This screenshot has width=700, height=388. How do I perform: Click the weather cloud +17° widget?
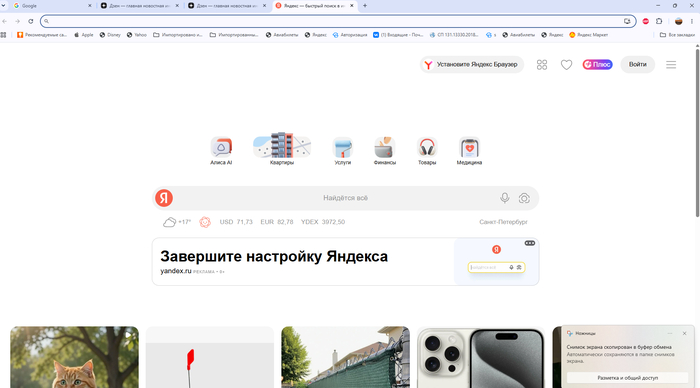click(x=177, y=222)
